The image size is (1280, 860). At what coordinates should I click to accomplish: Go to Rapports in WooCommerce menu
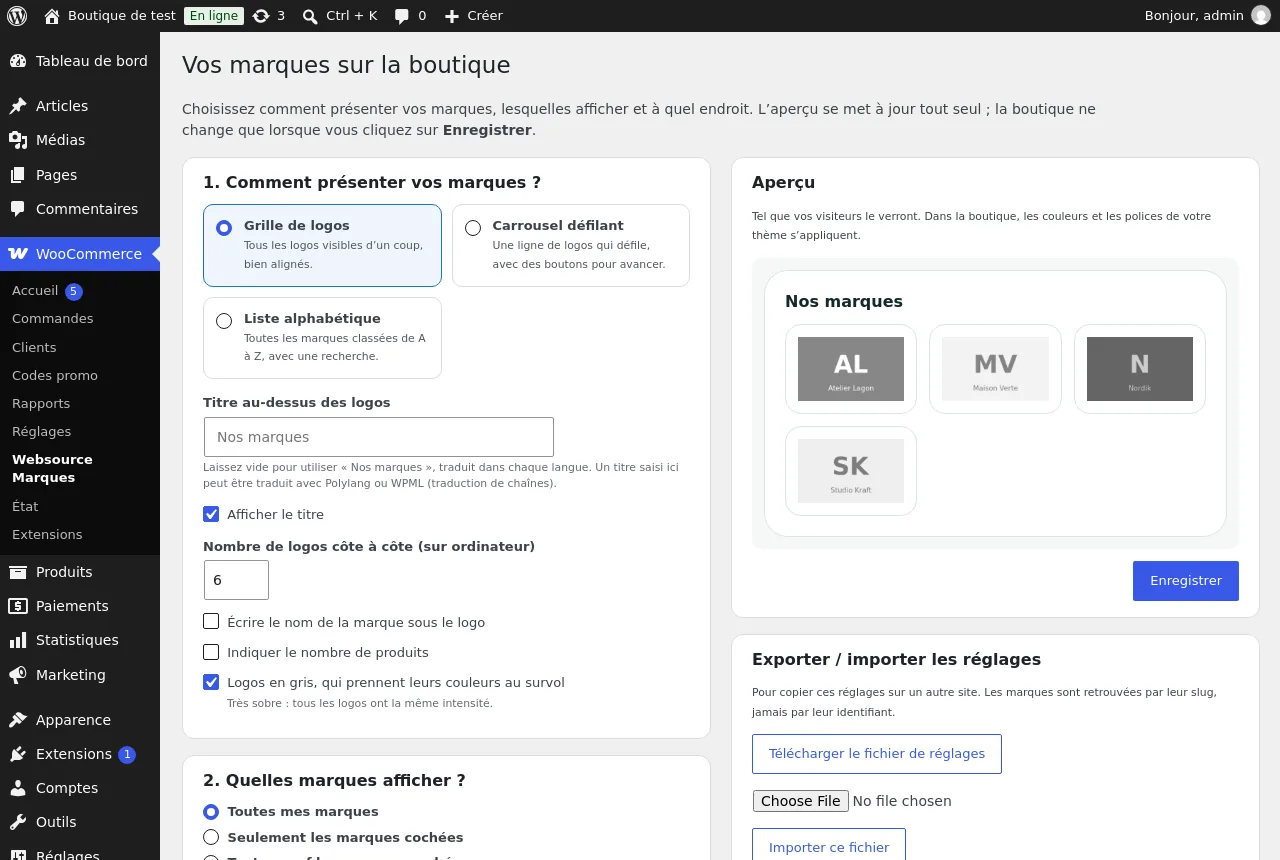pyautogui.click(x=41, y=404)
